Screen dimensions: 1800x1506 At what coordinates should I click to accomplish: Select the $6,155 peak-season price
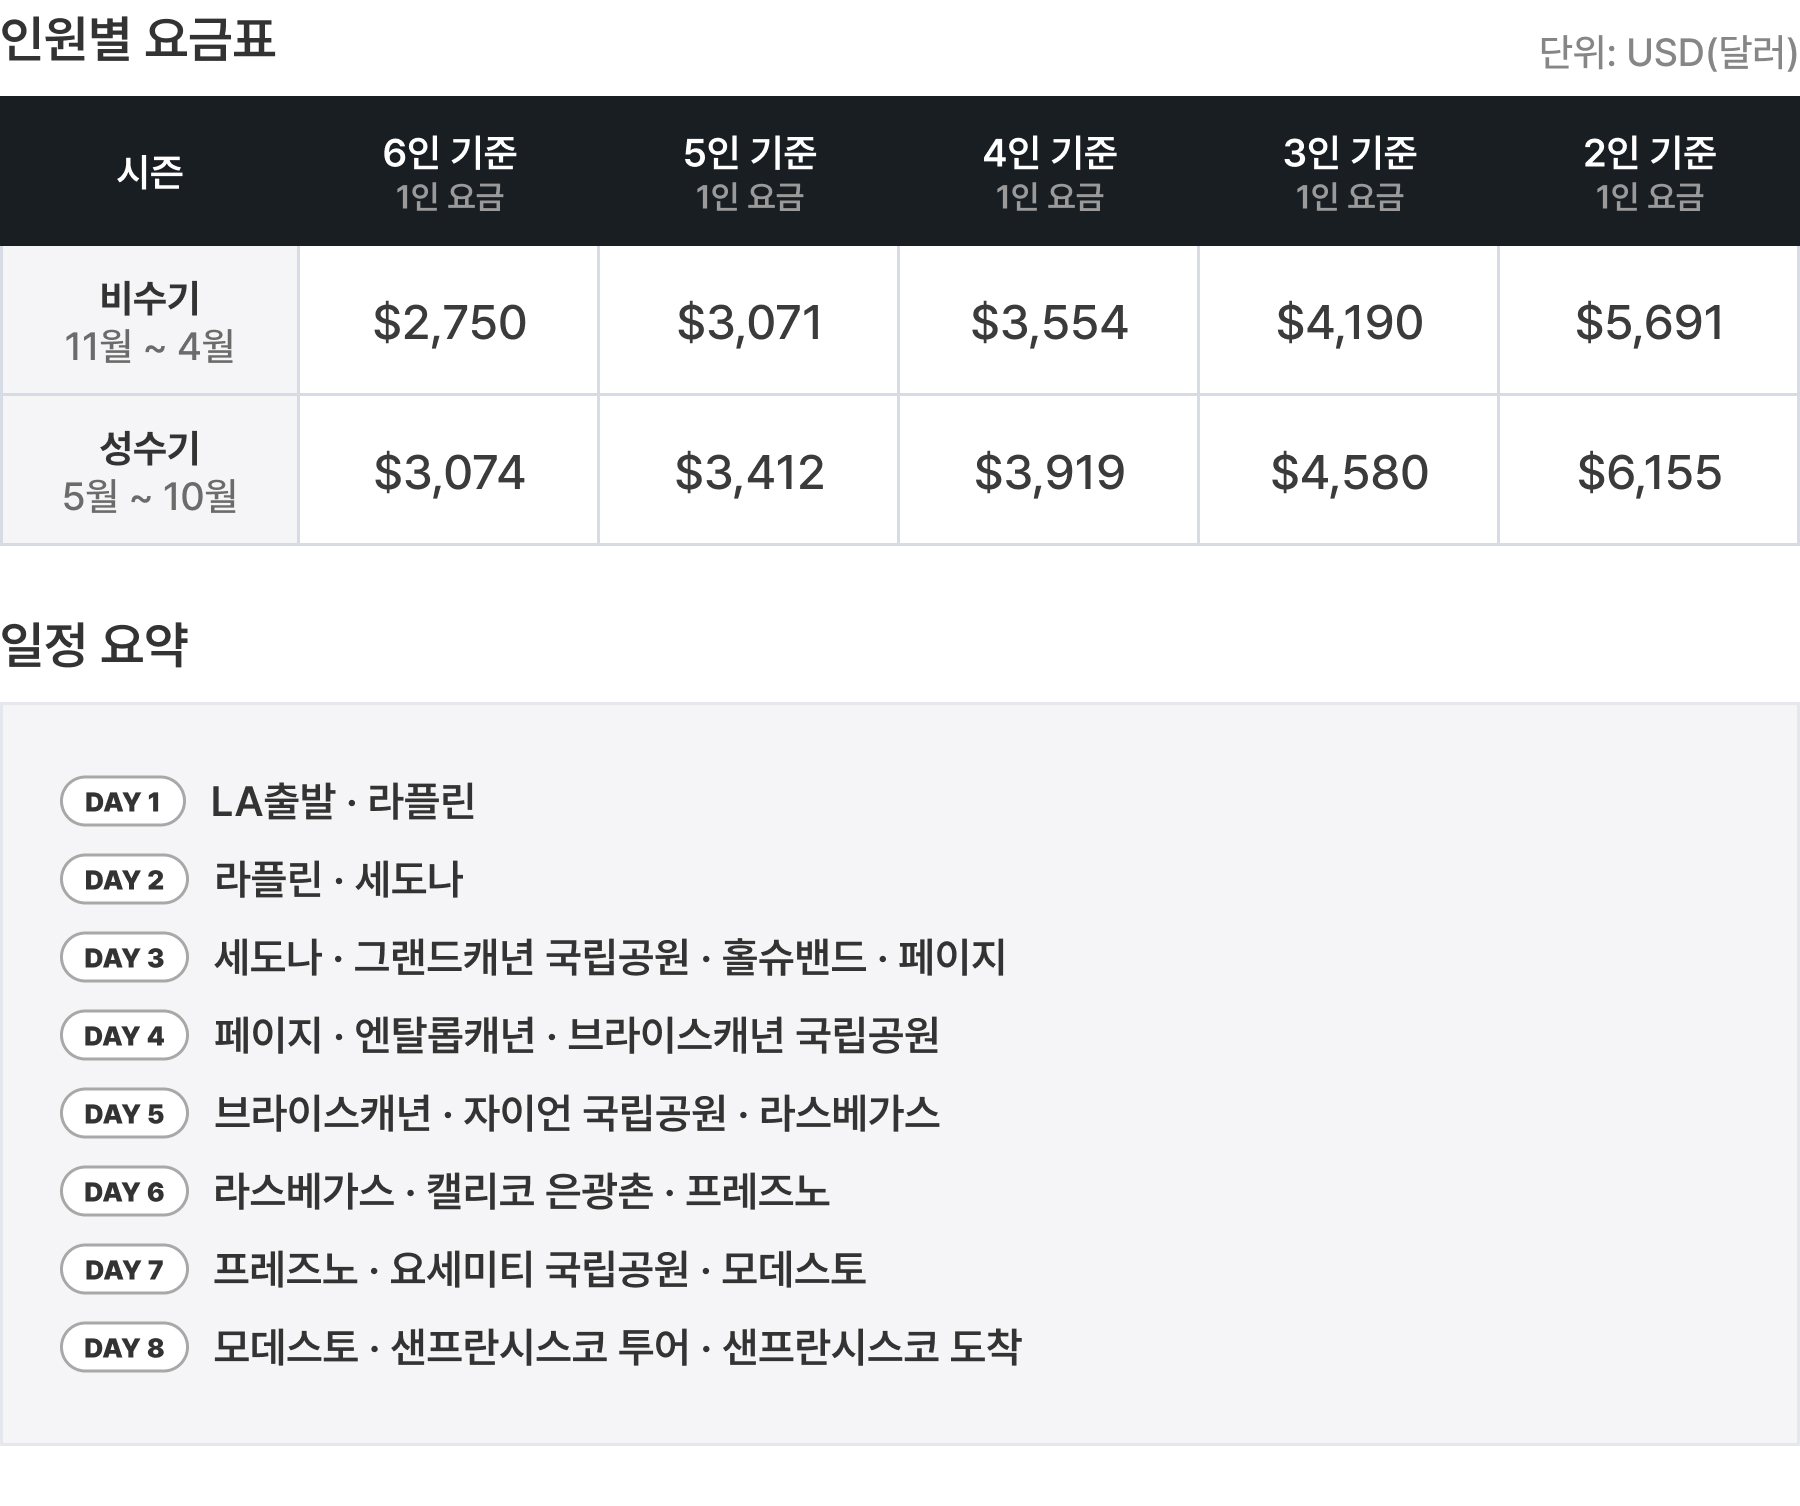coord(1649,472)
